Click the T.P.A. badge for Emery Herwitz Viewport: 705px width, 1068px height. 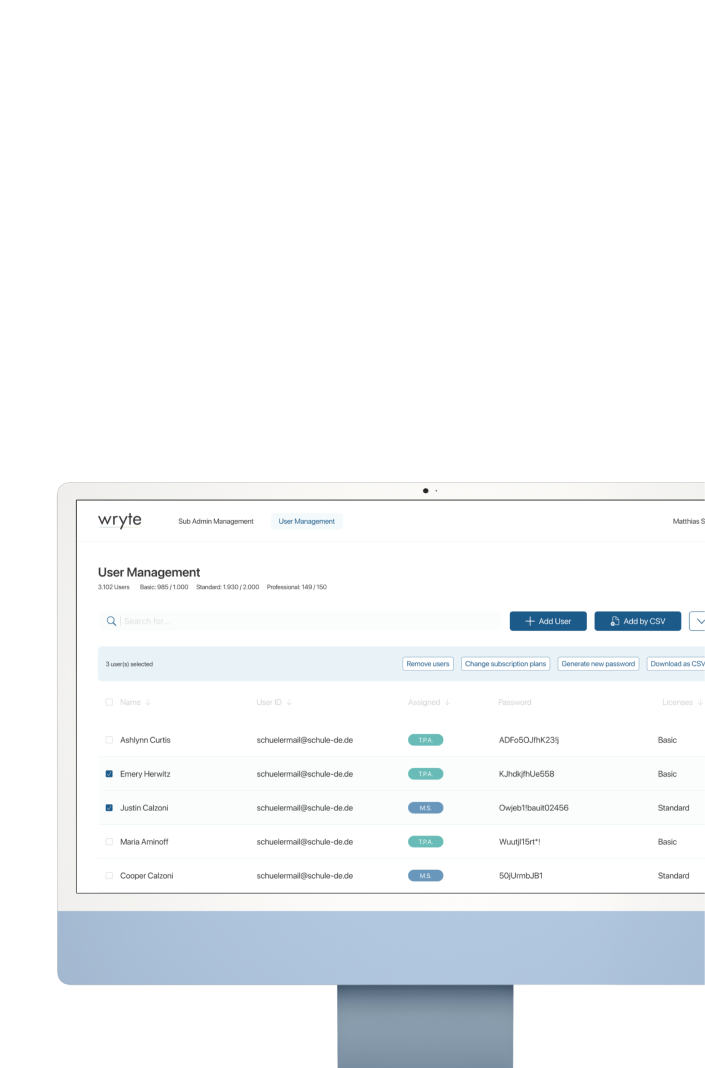(426, 774)
